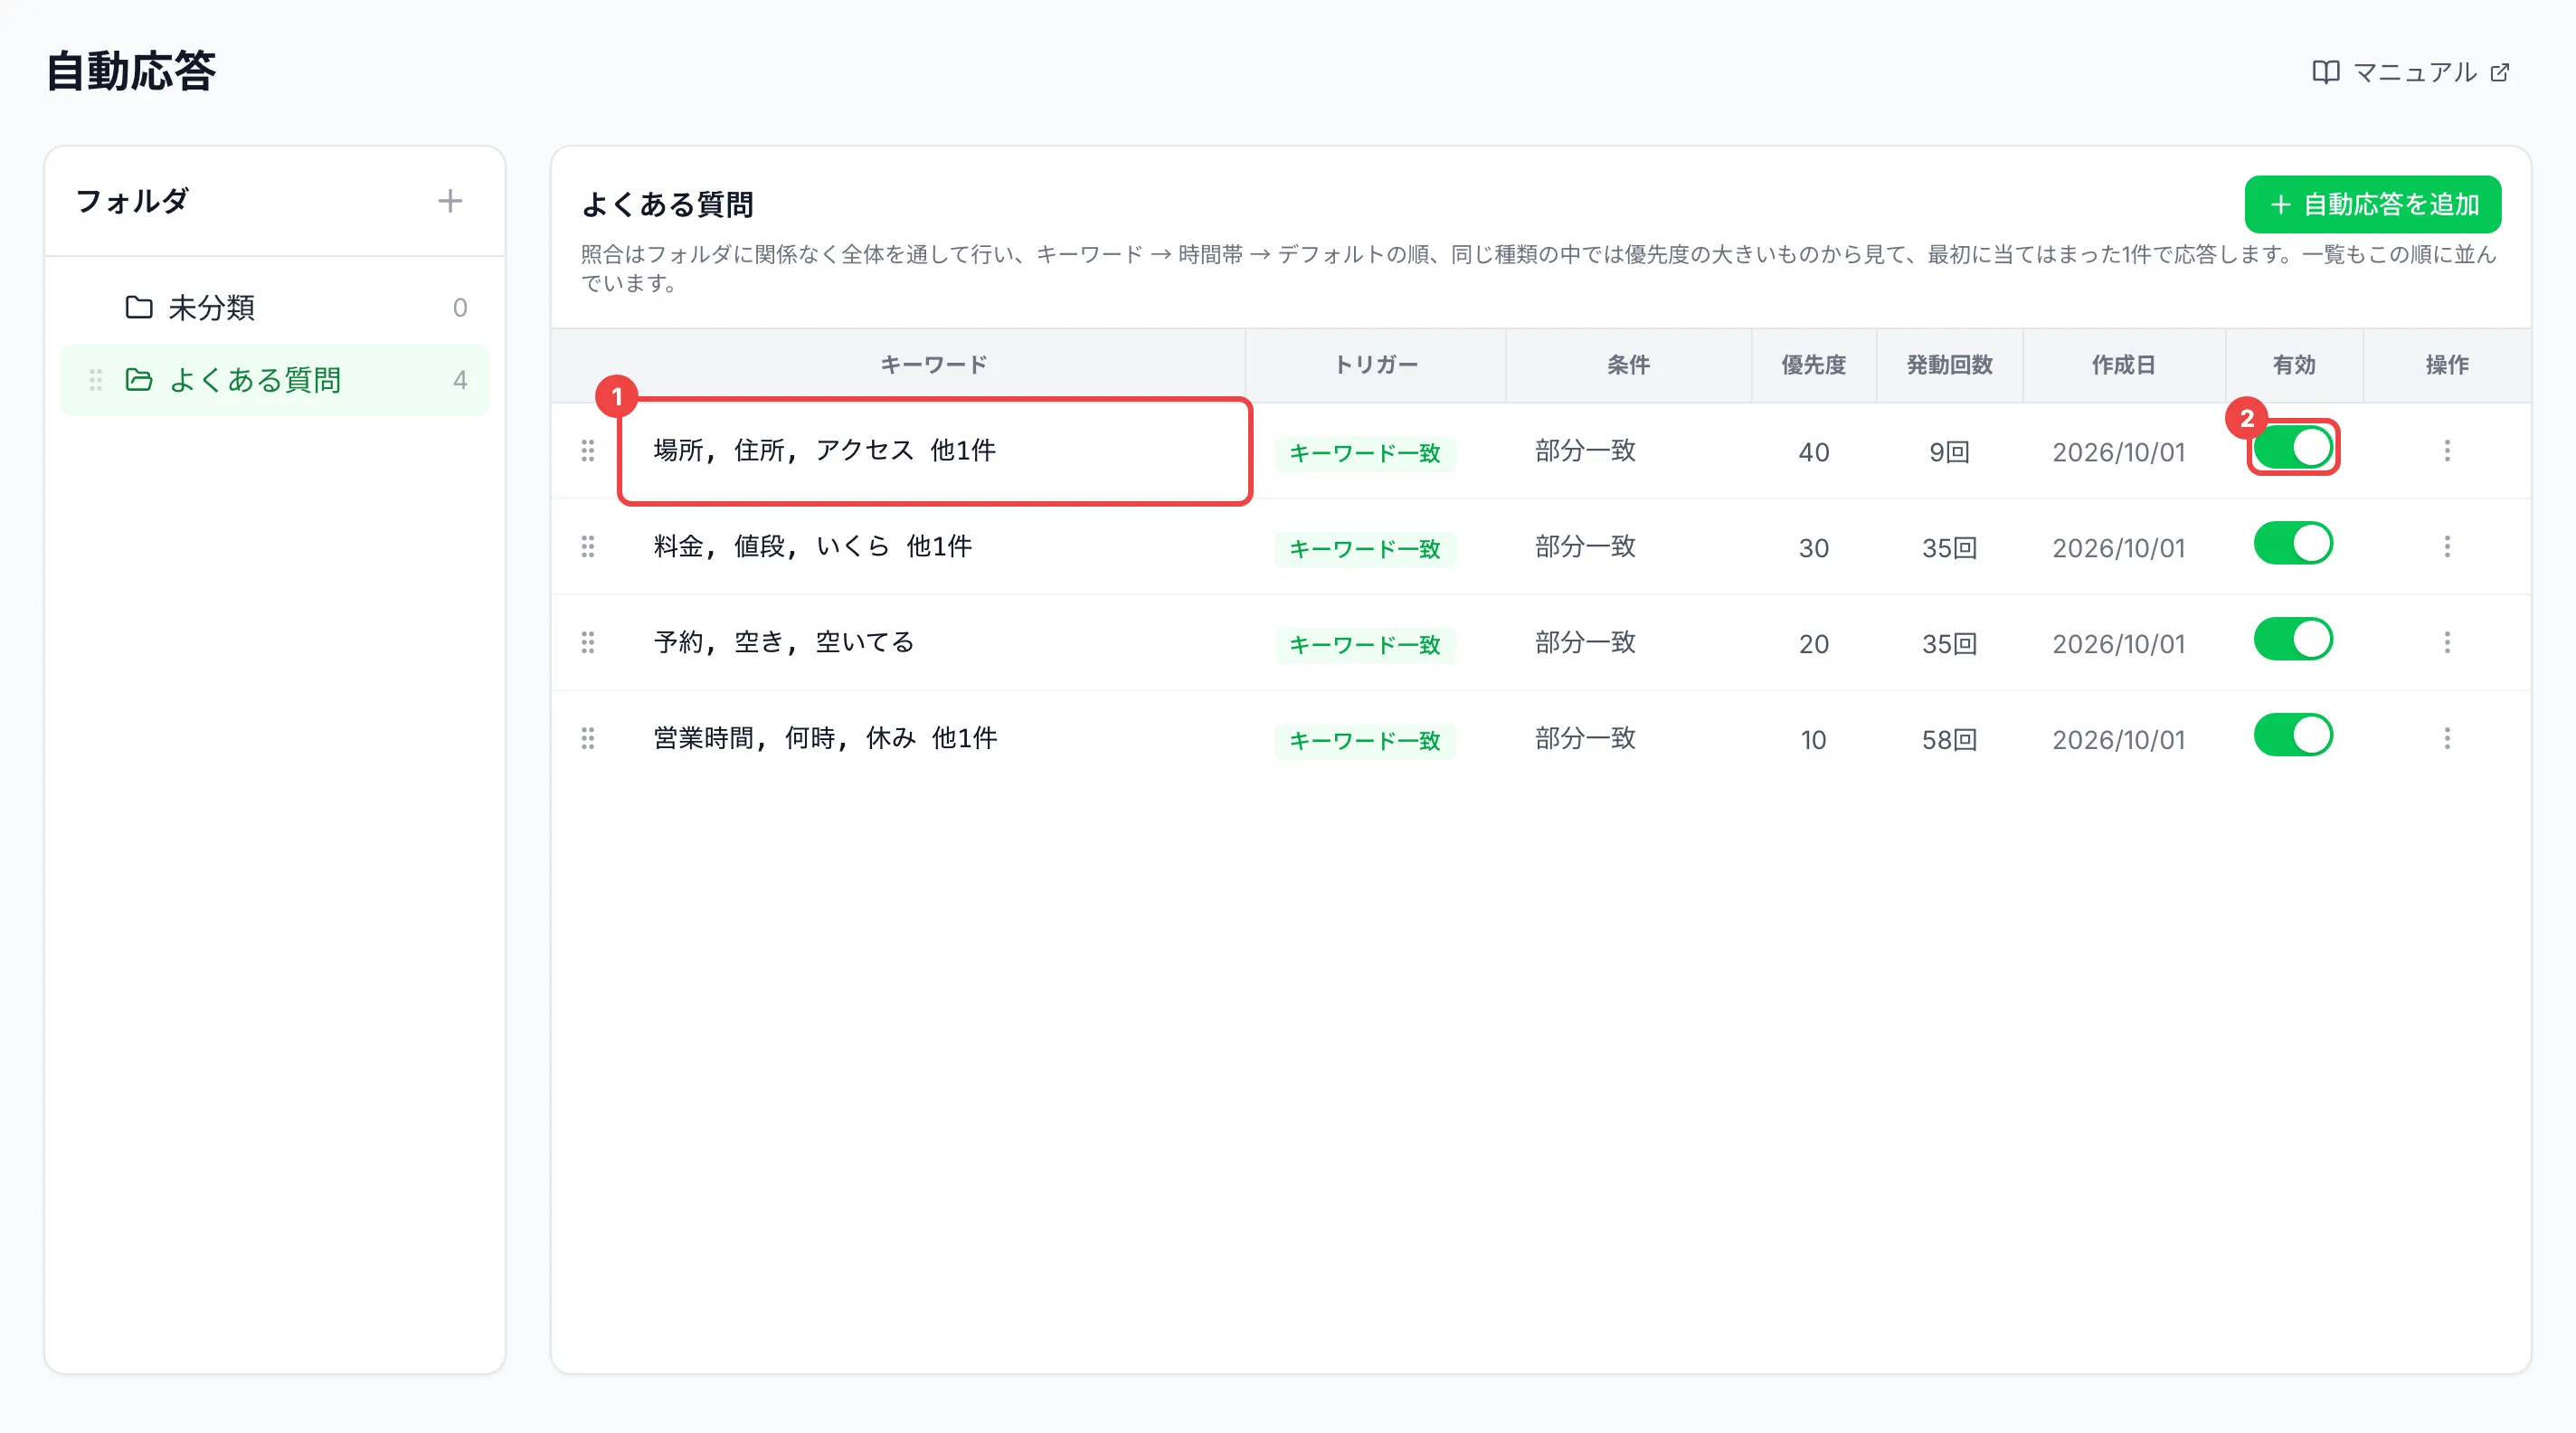2576x1433 pixels.
Task: Click the キーワード column header
Action: click(x=934, y=365)
